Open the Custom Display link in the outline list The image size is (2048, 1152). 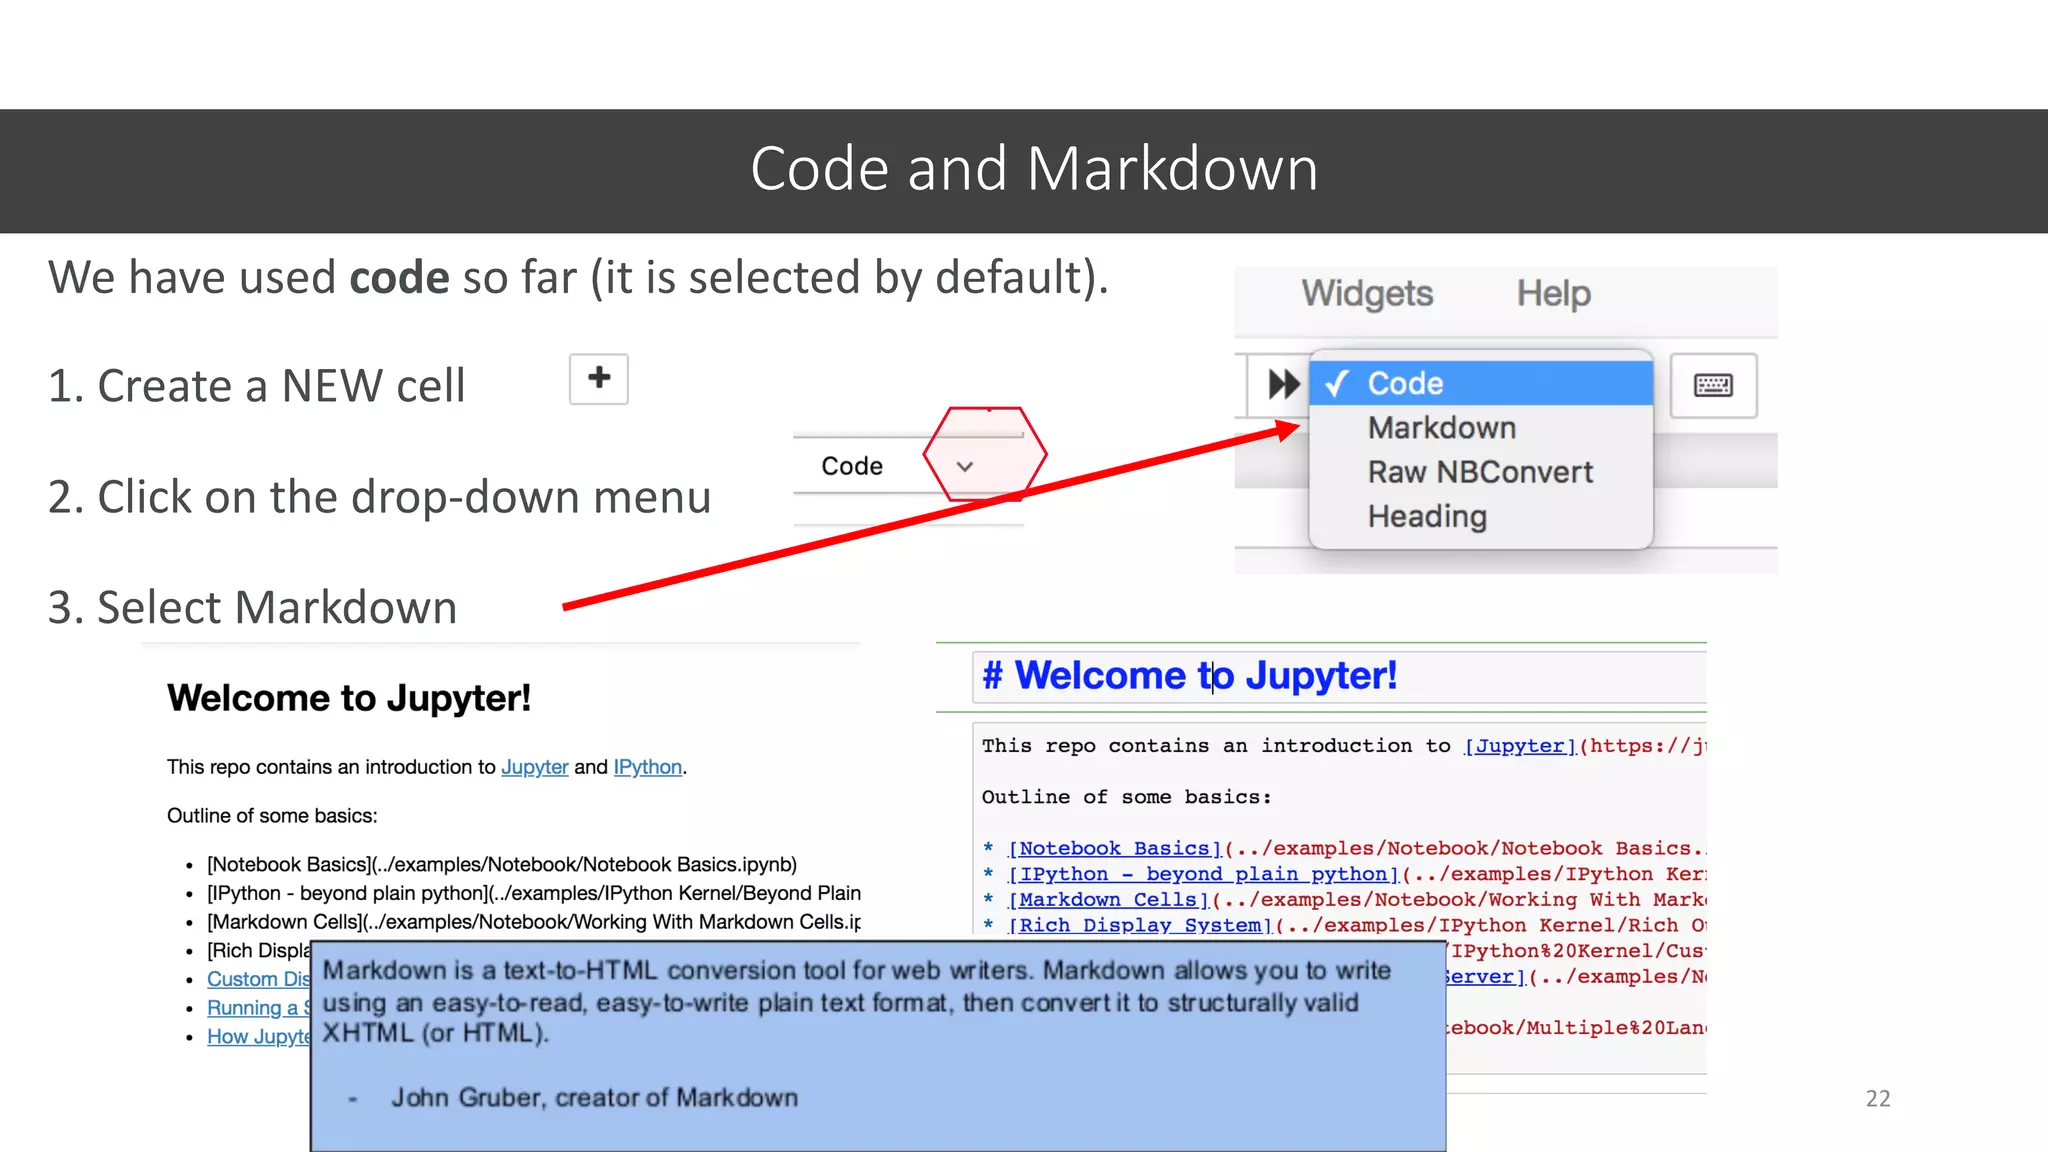(x=259, y=979)
